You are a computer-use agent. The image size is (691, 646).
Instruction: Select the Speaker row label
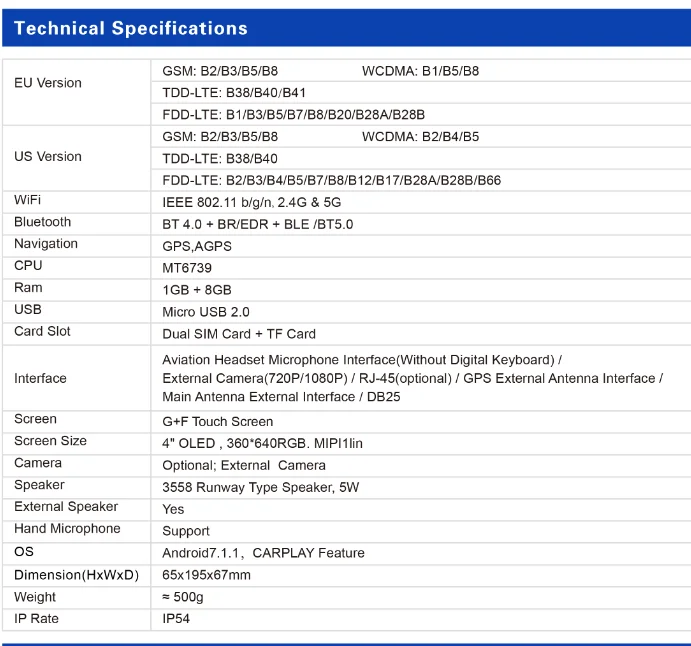coord(39,485)
